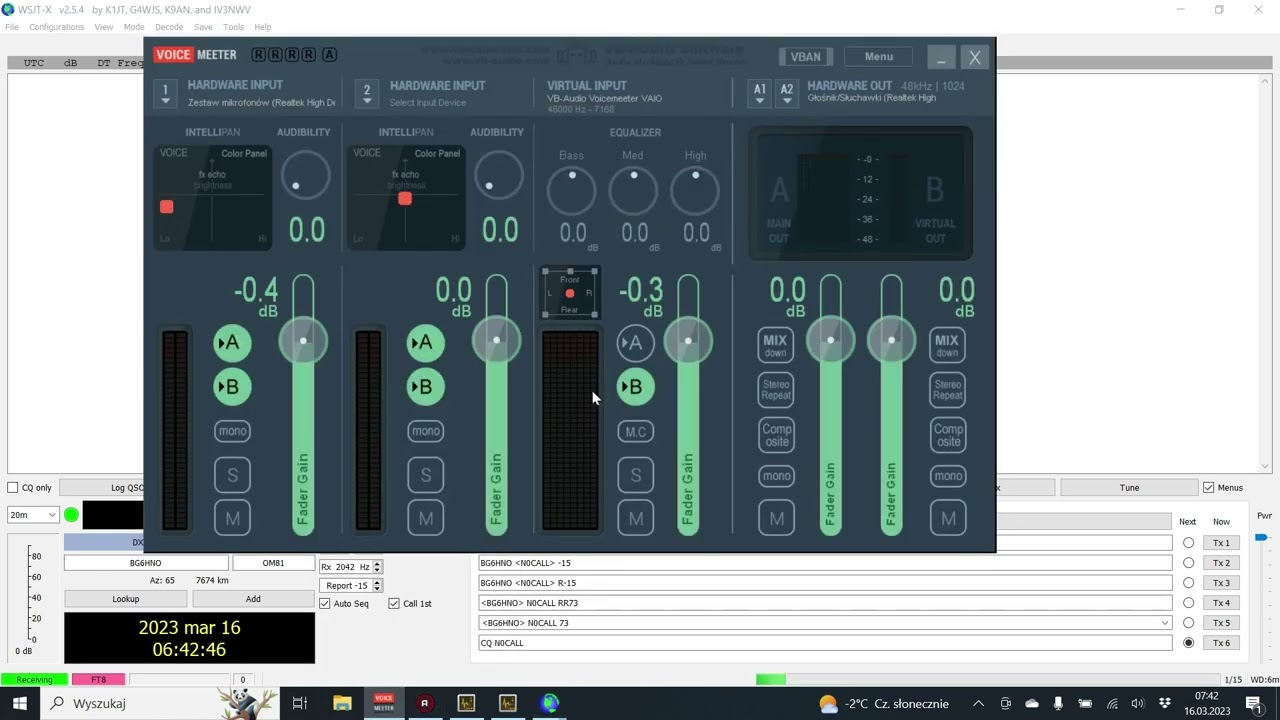The image size is (1280, 720).
Task: Mute the Virtual Input strip
Action: pos(635,518)
